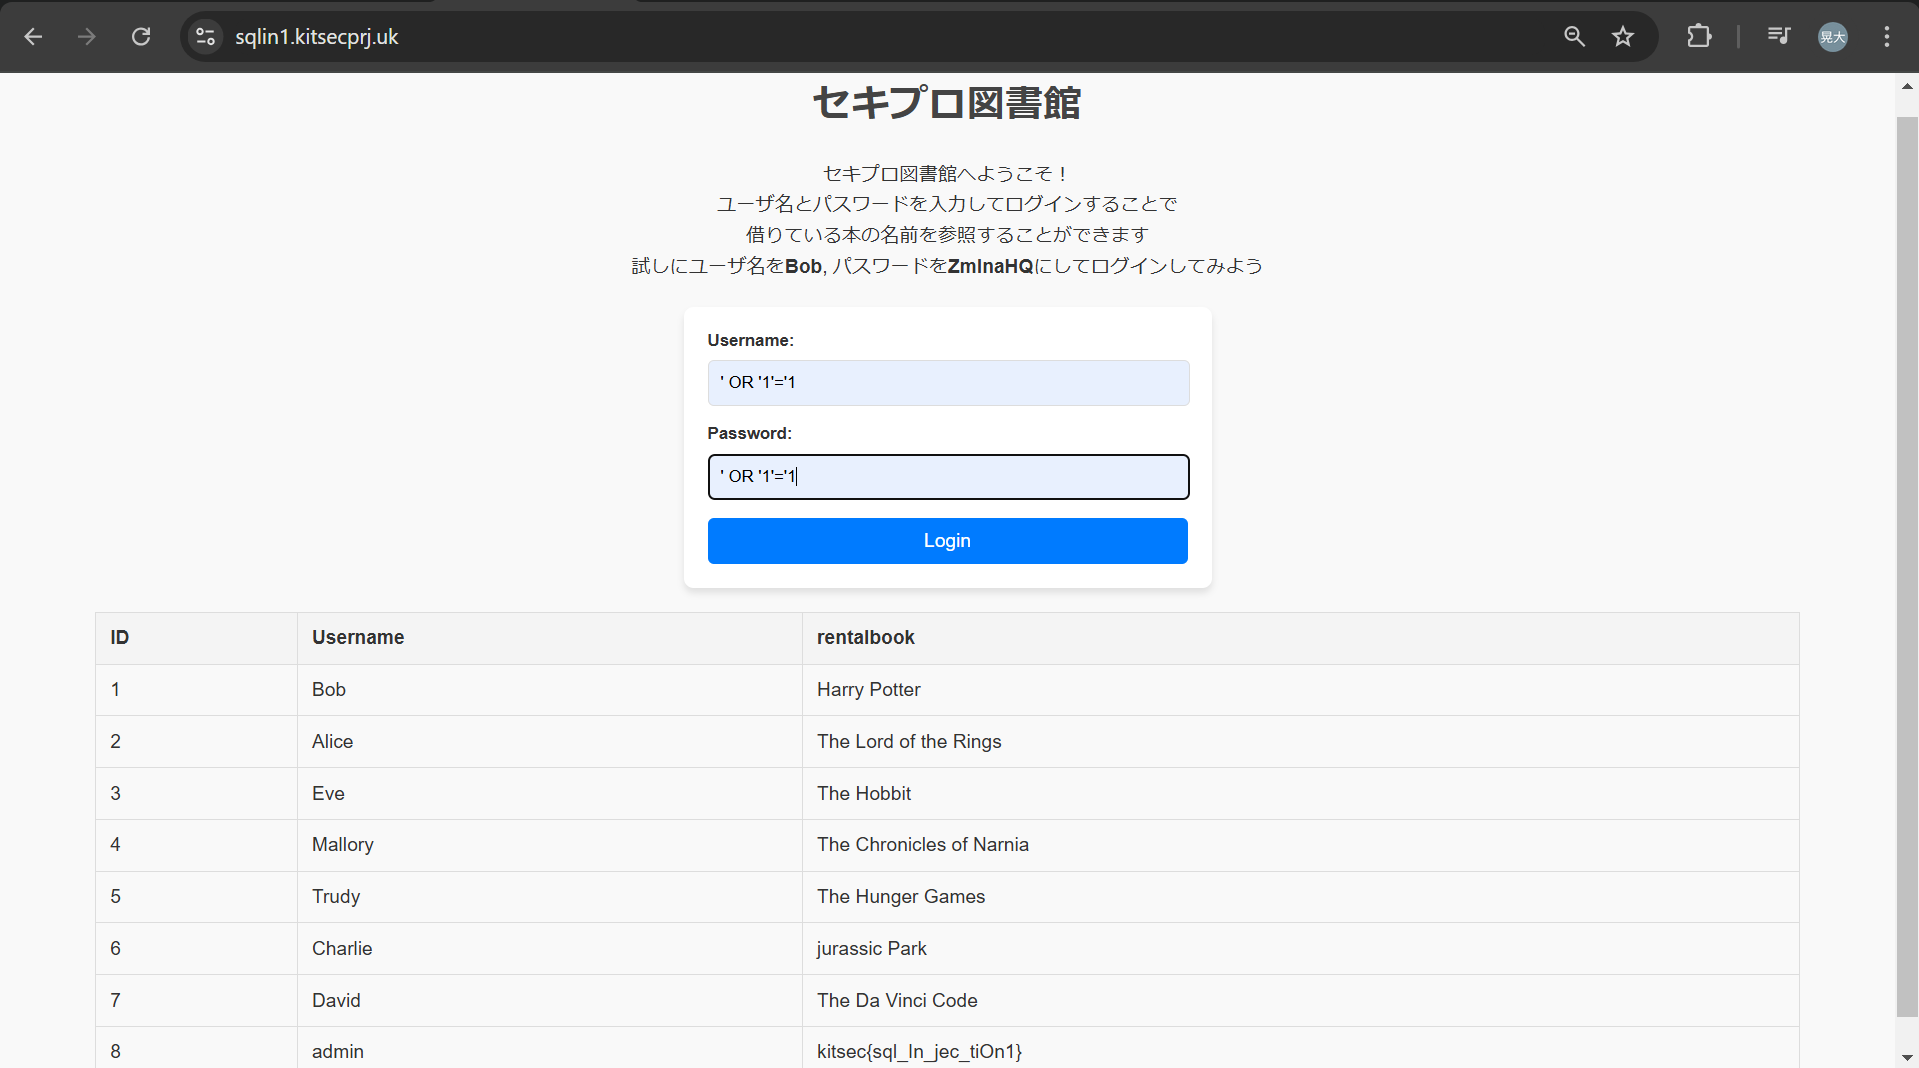Focus the Username input field

coord(948,383)
